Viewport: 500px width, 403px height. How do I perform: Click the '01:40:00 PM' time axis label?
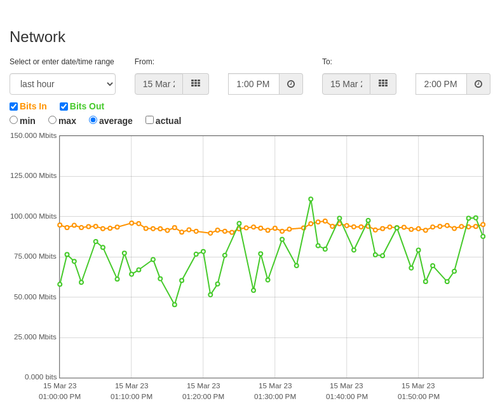point(347,397)
